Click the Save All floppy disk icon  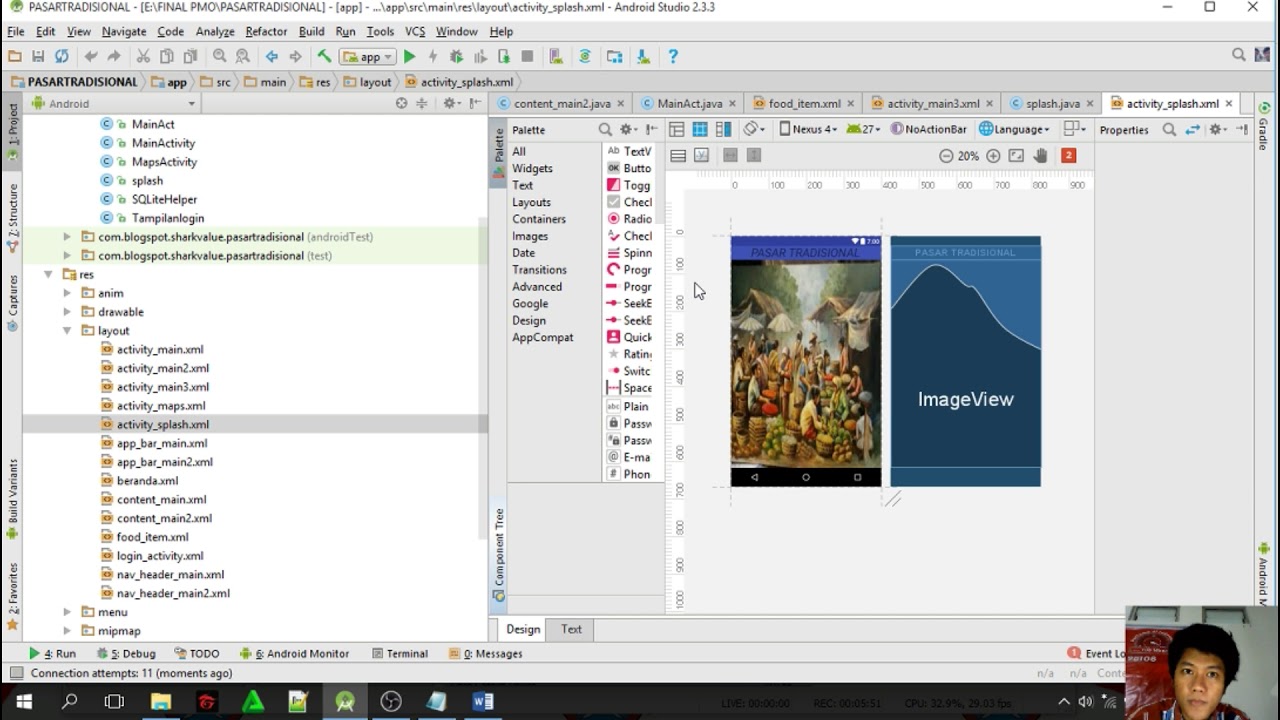38,57
